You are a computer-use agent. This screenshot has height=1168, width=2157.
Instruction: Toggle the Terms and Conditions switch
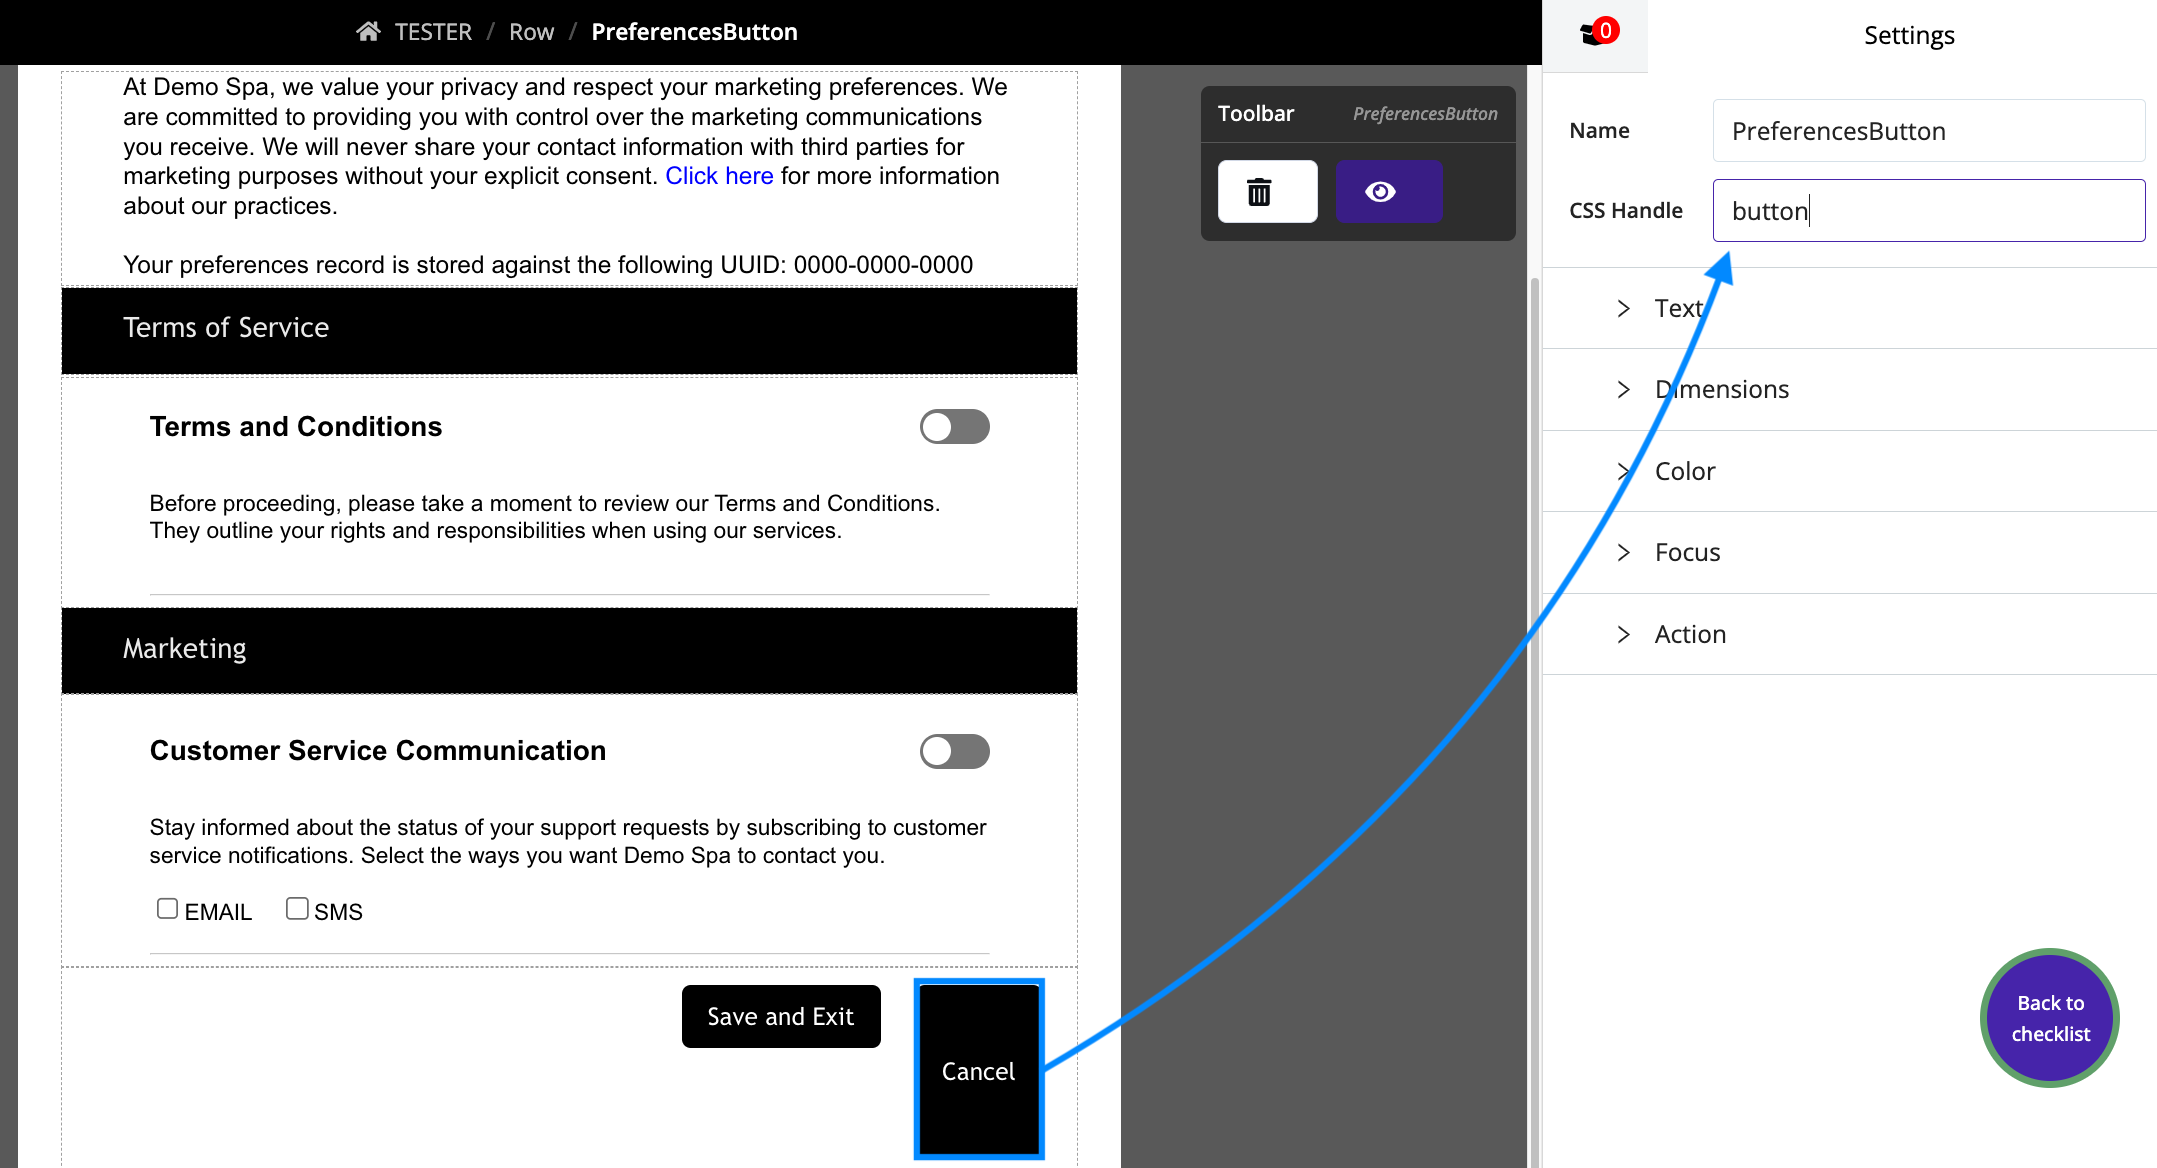coord(954,427)
